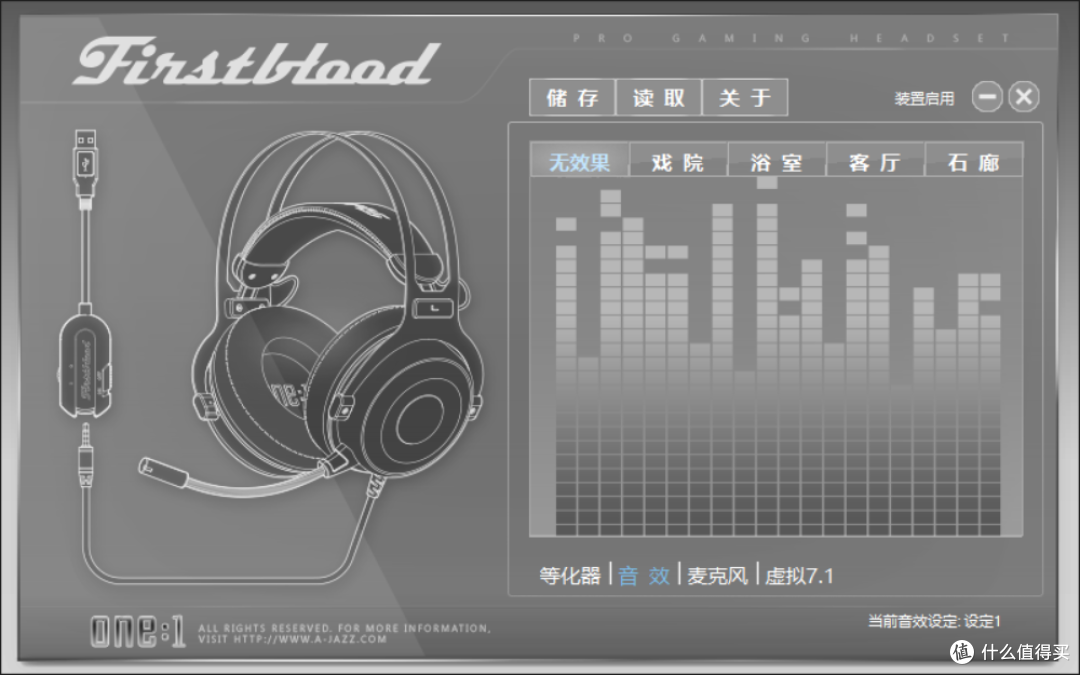Click the inline remote control illustration
The width and height of the screenshot is (1080, 675).
85,365
